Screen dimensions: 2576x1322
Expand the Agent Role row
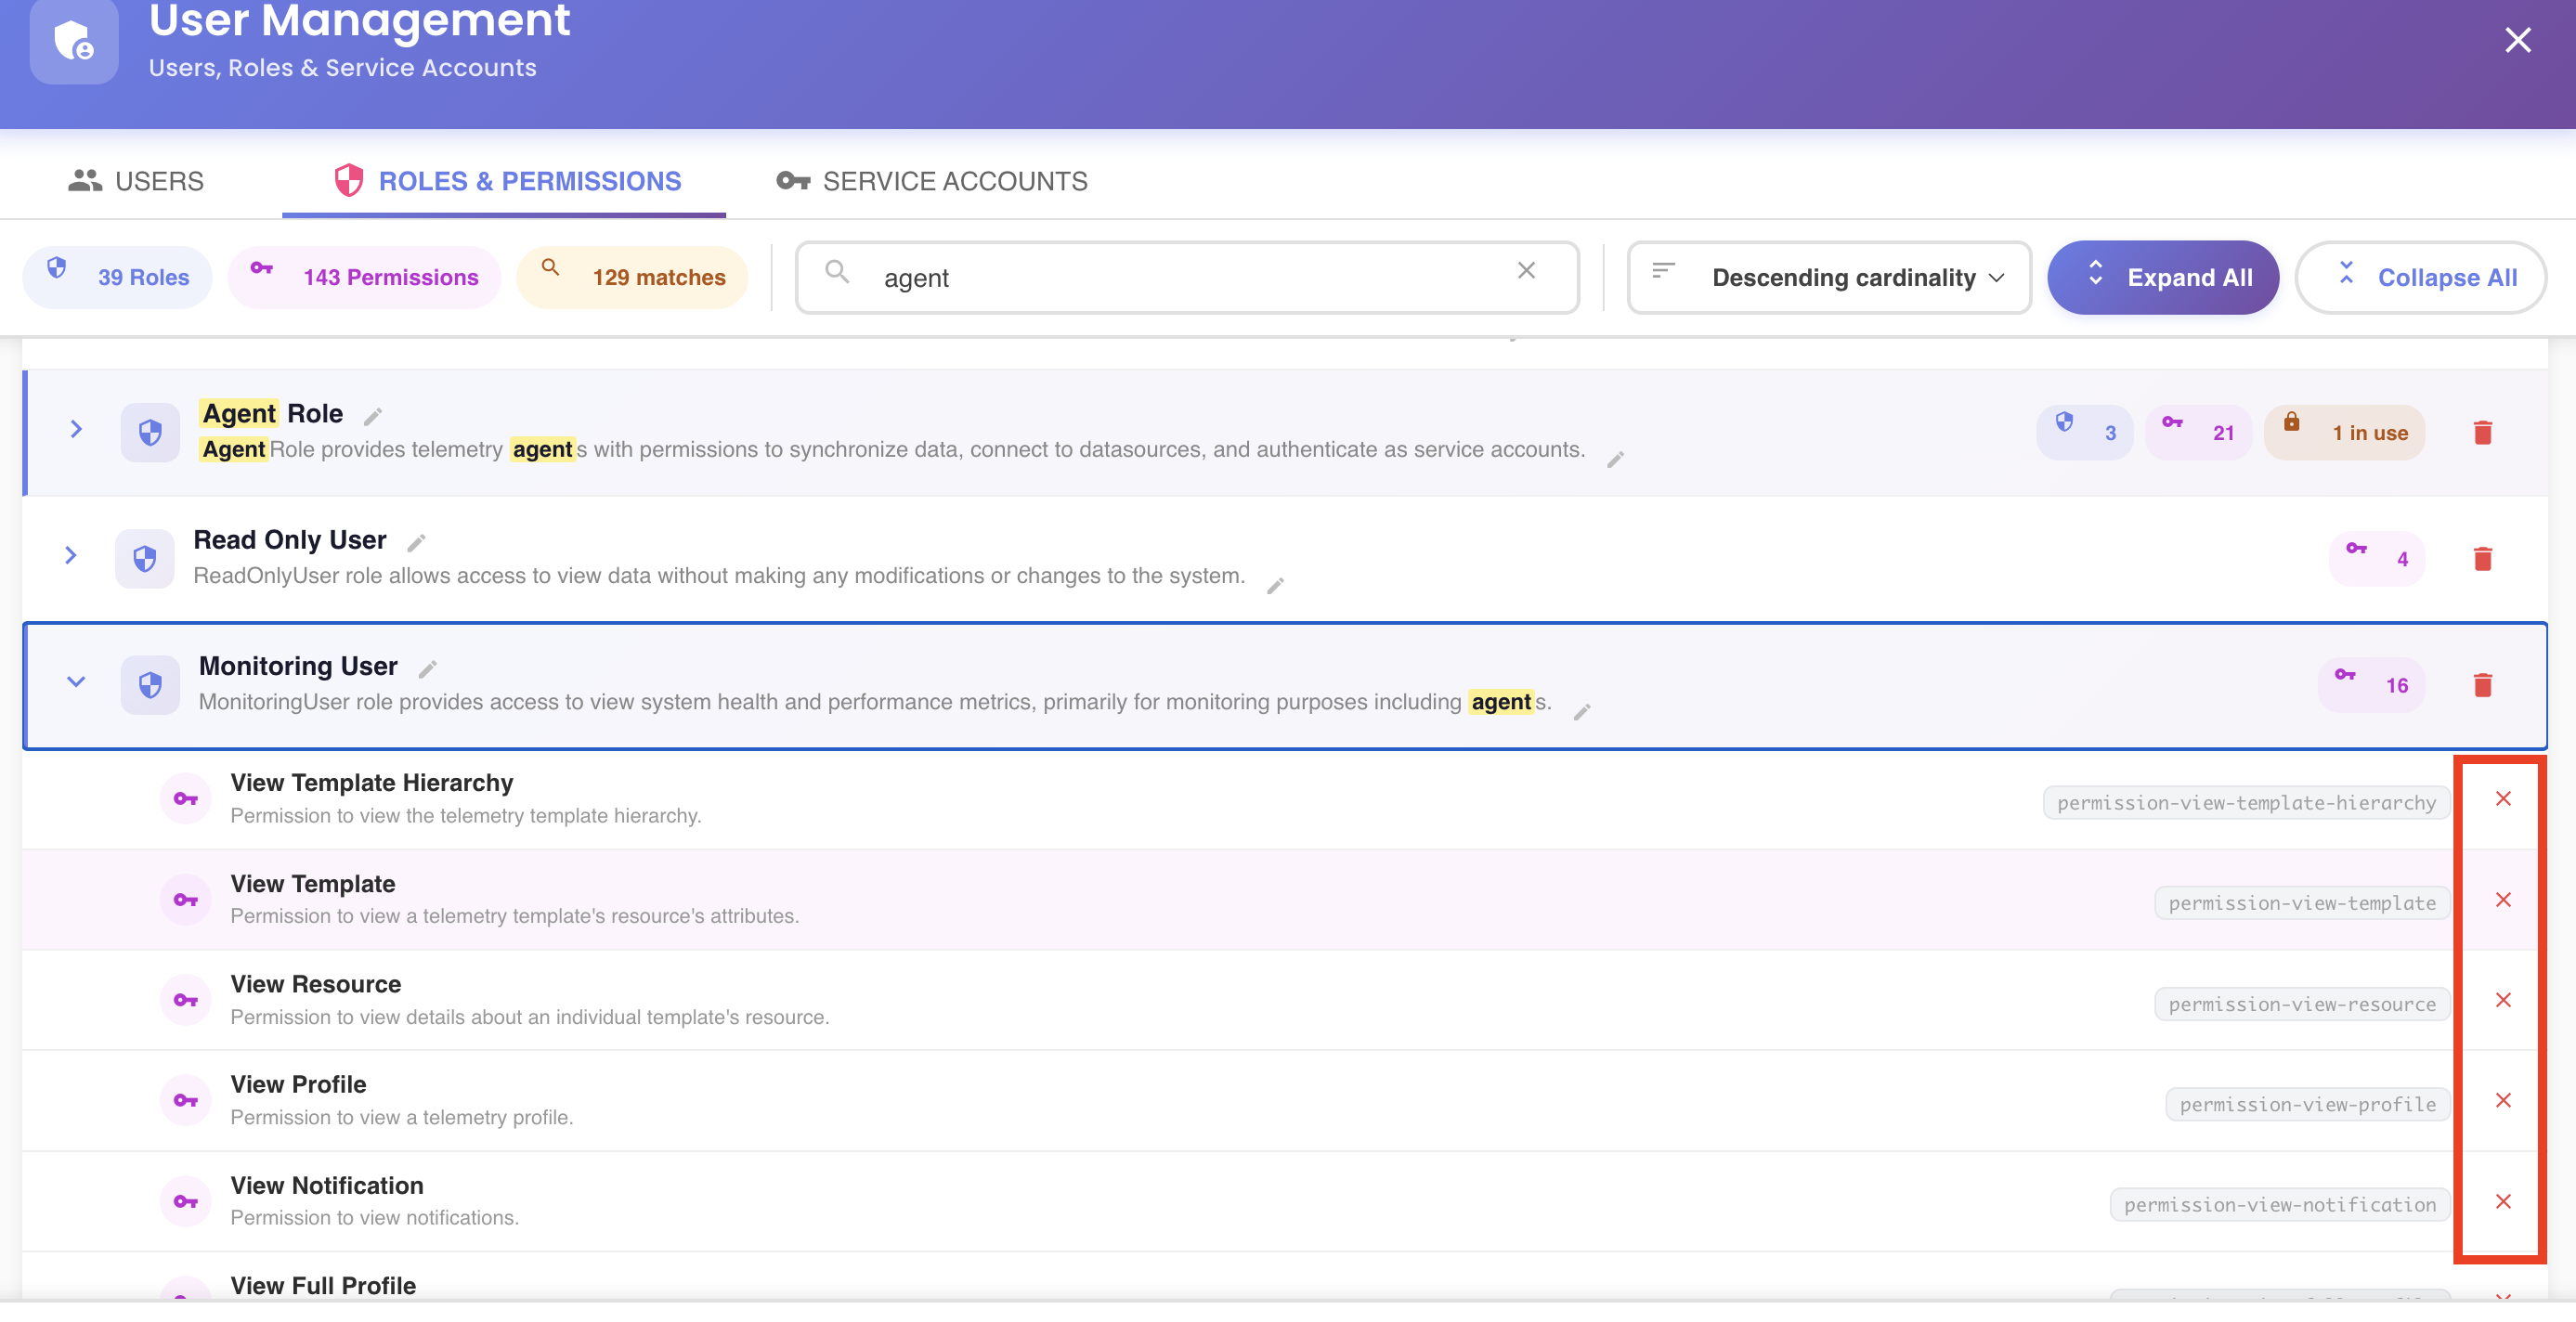pos(76,429)
